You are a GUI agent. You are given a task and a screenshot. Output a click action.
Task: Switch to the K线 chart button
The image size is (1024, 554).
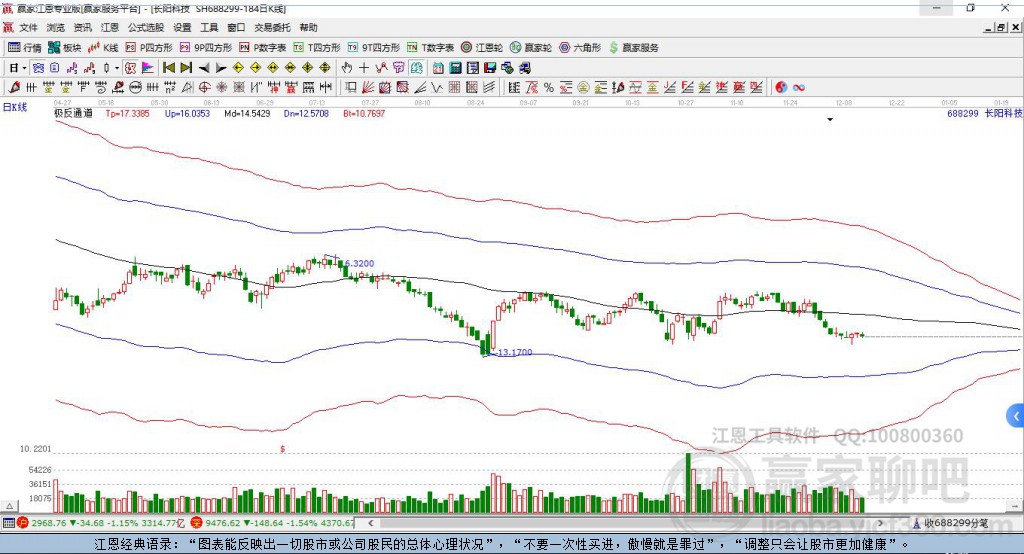(103, 48)
